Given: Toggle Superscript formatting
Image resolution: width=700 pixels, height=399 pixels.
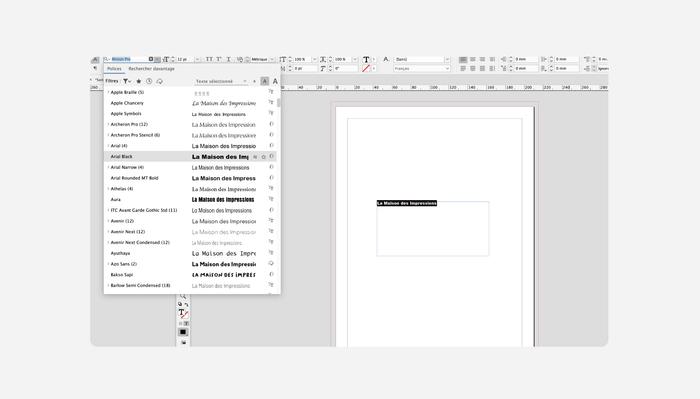Looking at the screenshot, I should pyautogui.click(x=219, y=59).
